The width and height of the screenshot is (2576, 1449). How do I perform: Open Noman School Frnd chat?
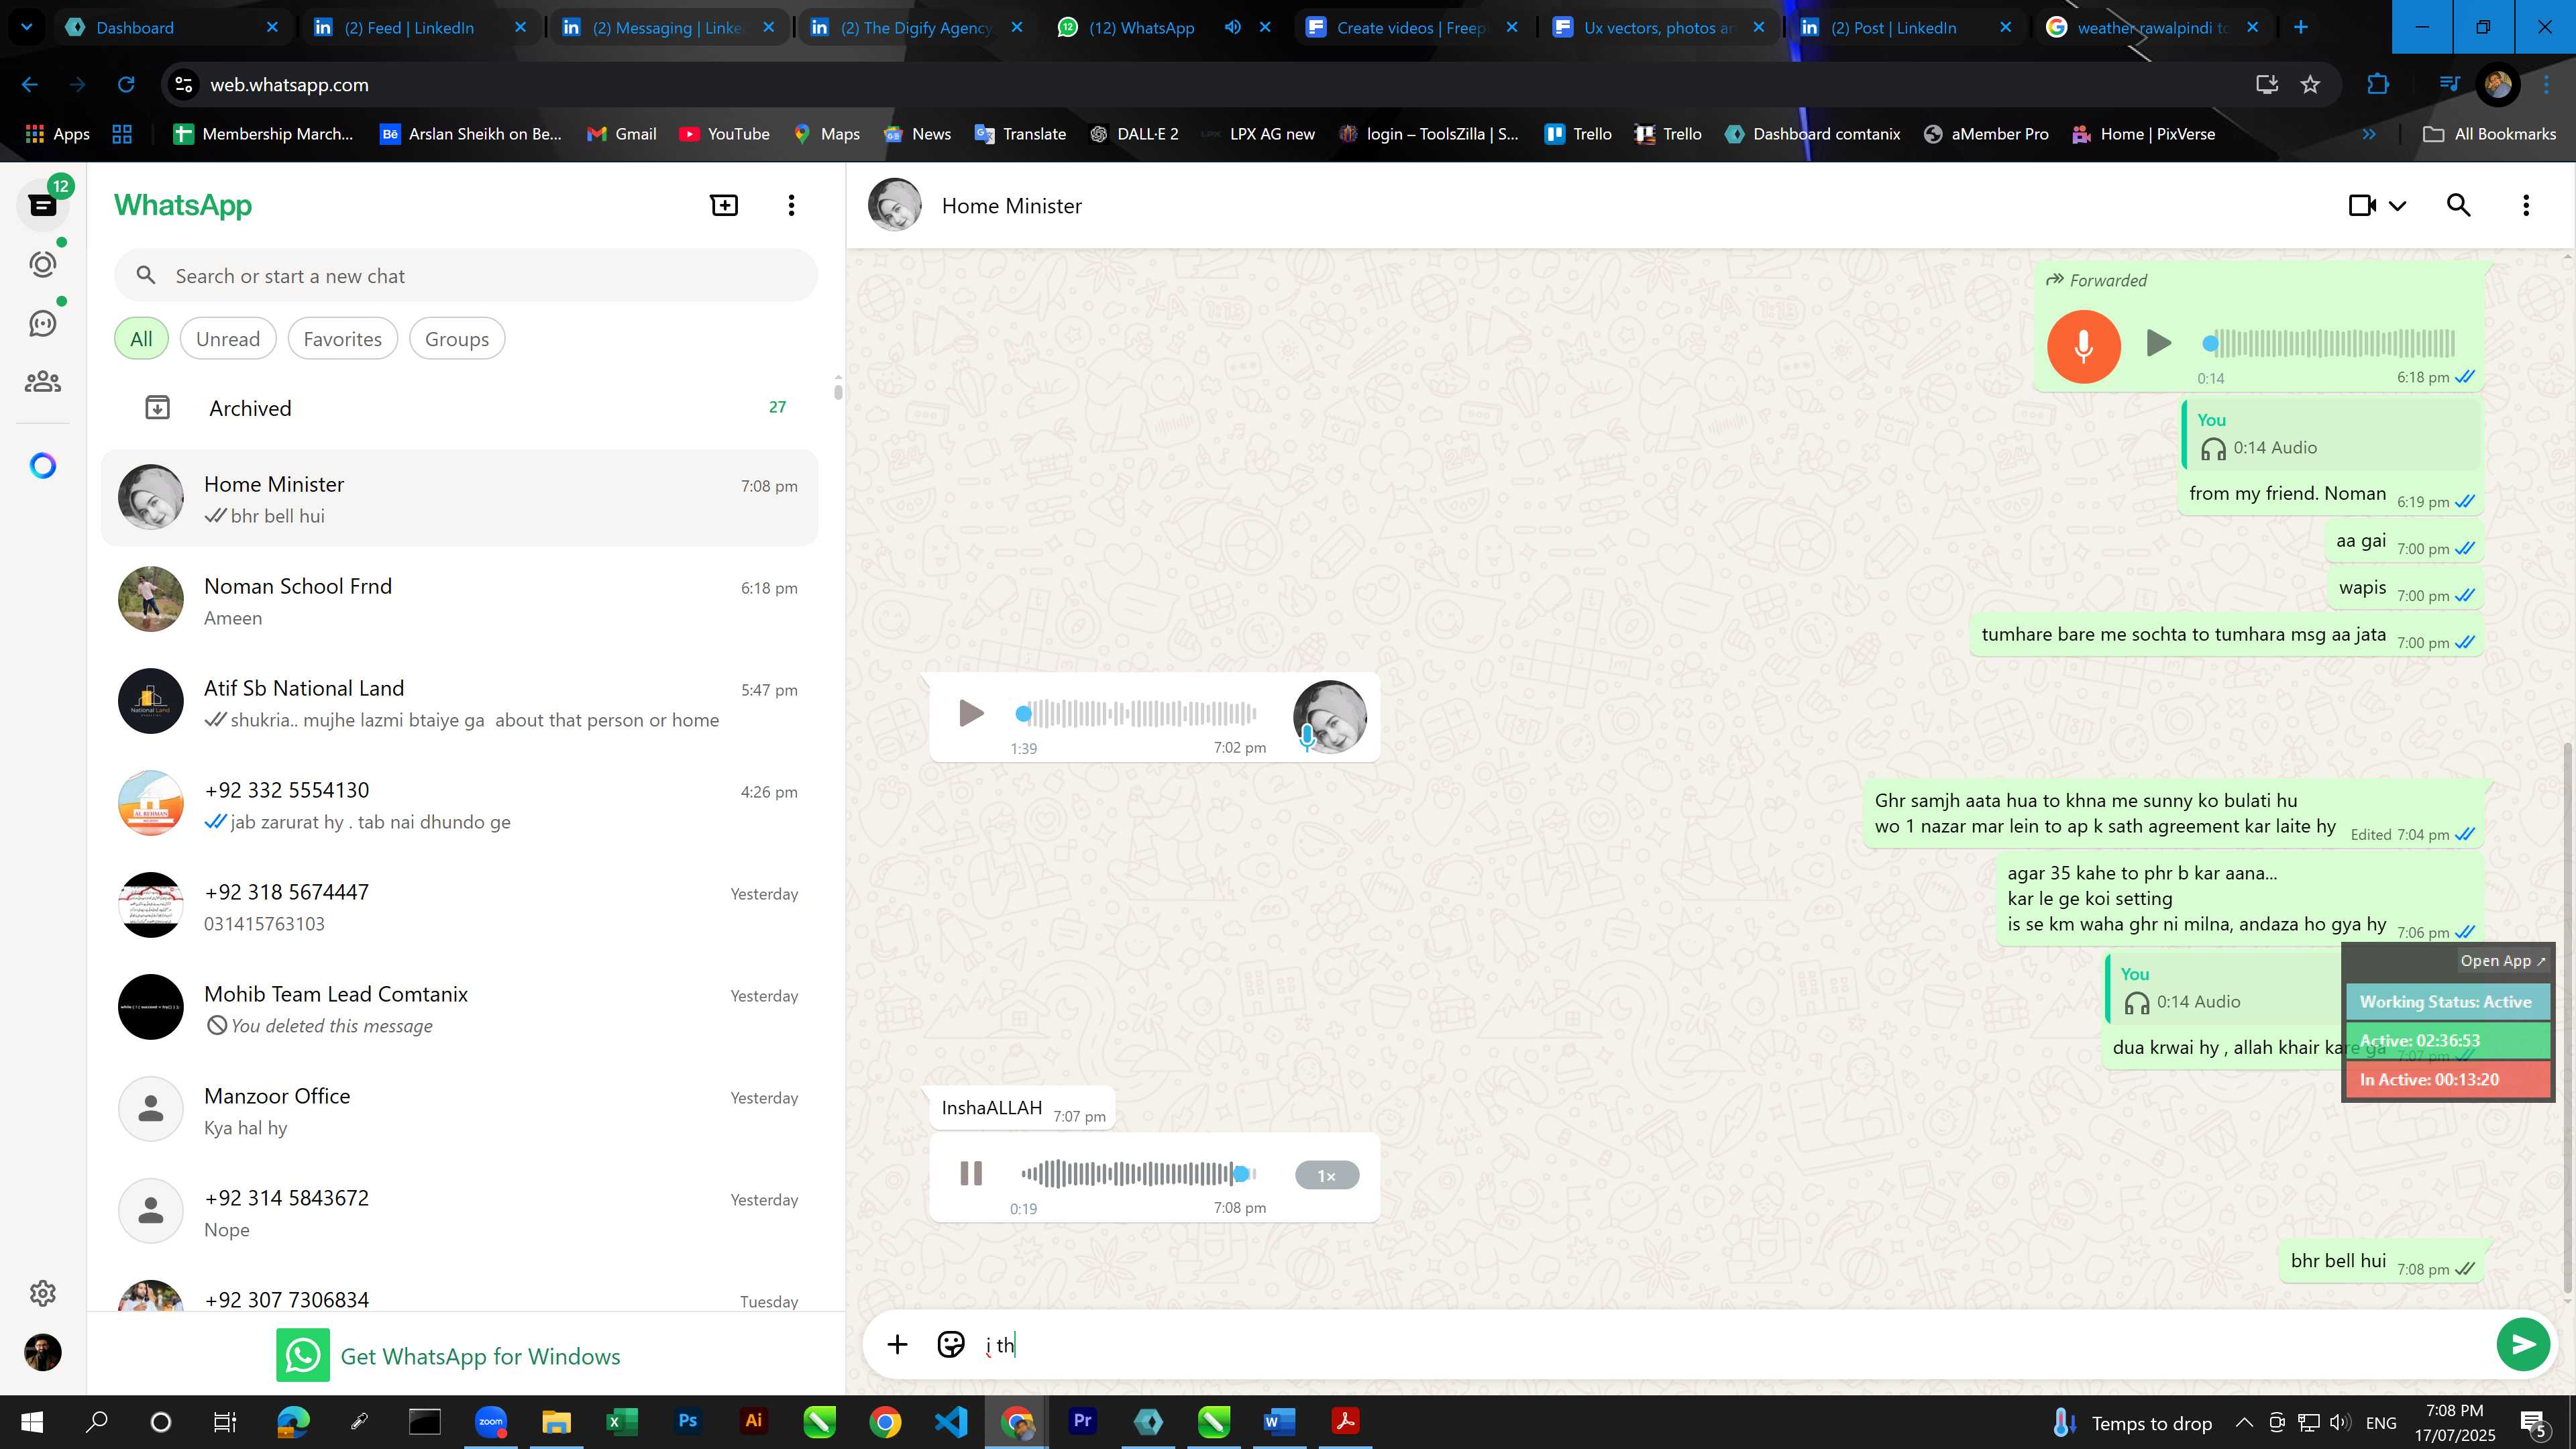click(460, 601)
